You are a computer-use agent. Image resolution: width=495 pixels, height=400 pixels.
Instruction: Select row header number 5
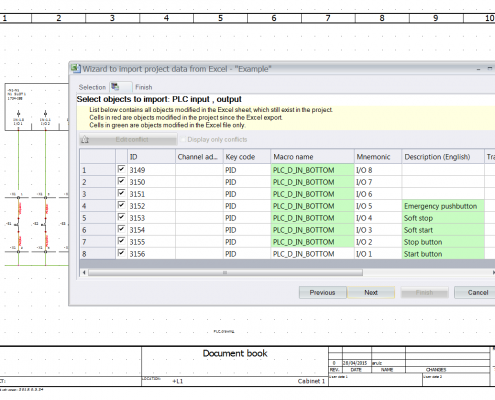pos(97,218)
